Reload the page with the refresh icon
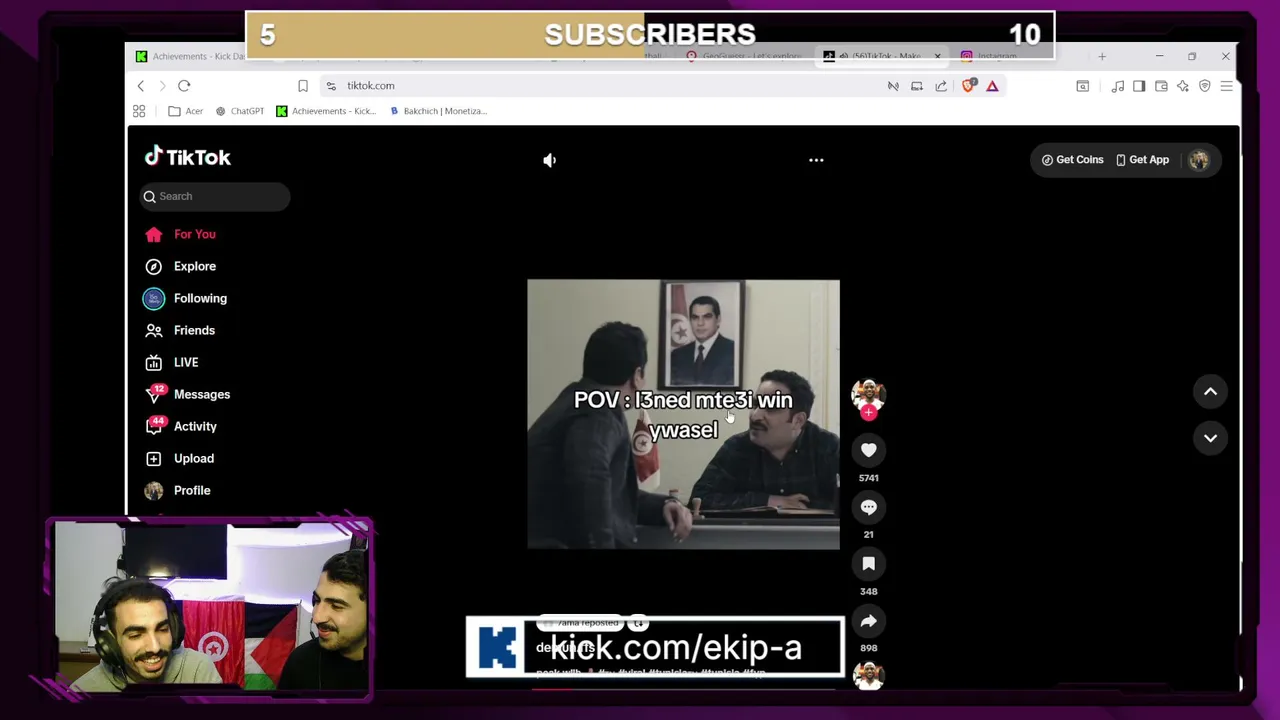This screenshot has width=1280, height=720. (x=184, y=86)
